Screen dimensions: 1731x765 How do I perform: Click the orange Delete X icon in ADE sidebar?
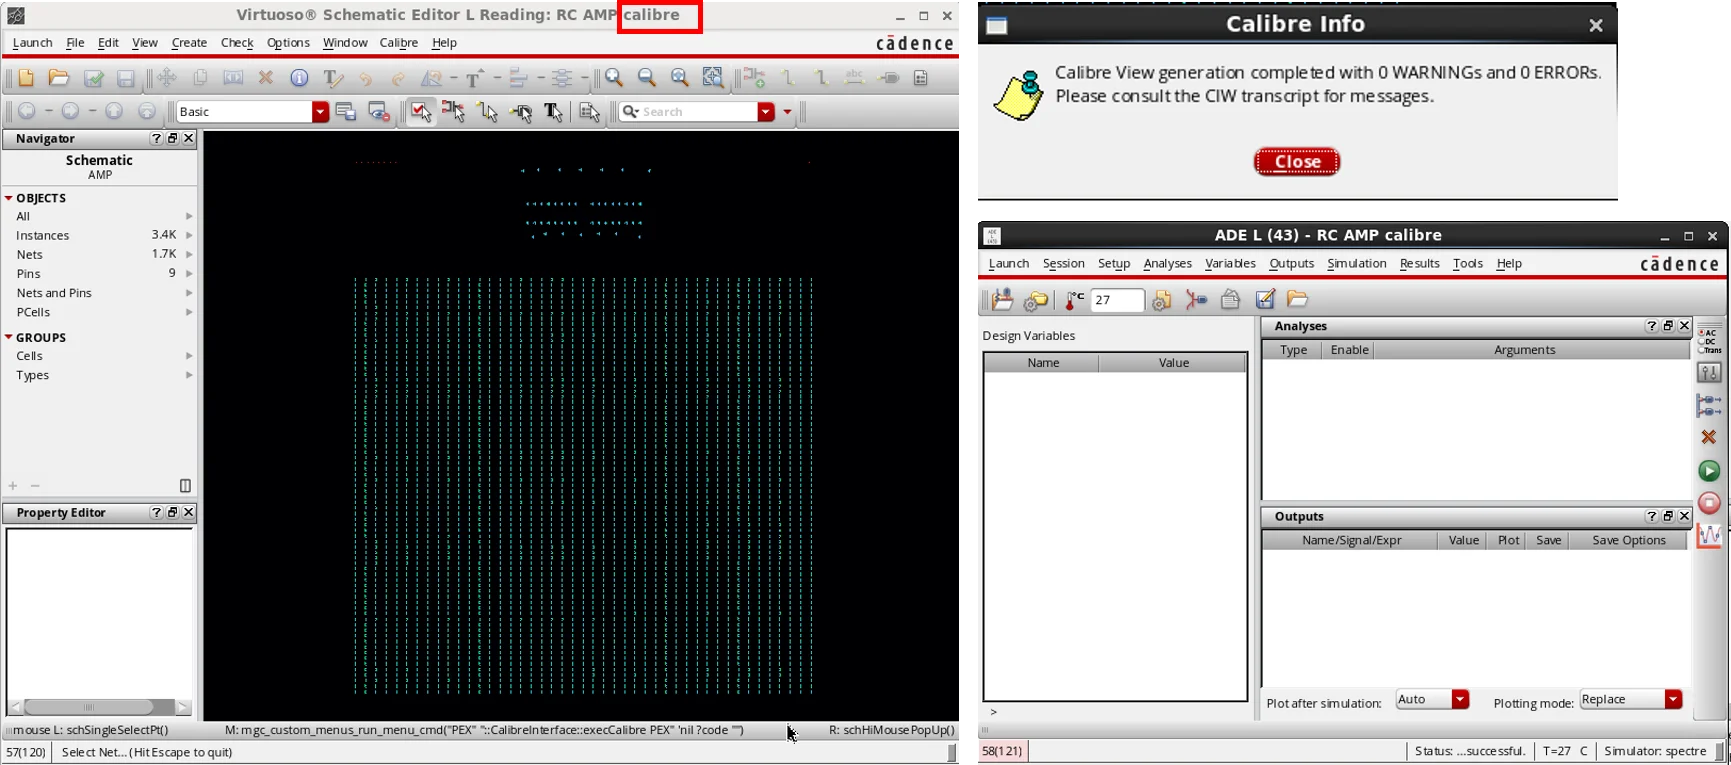1709,437
